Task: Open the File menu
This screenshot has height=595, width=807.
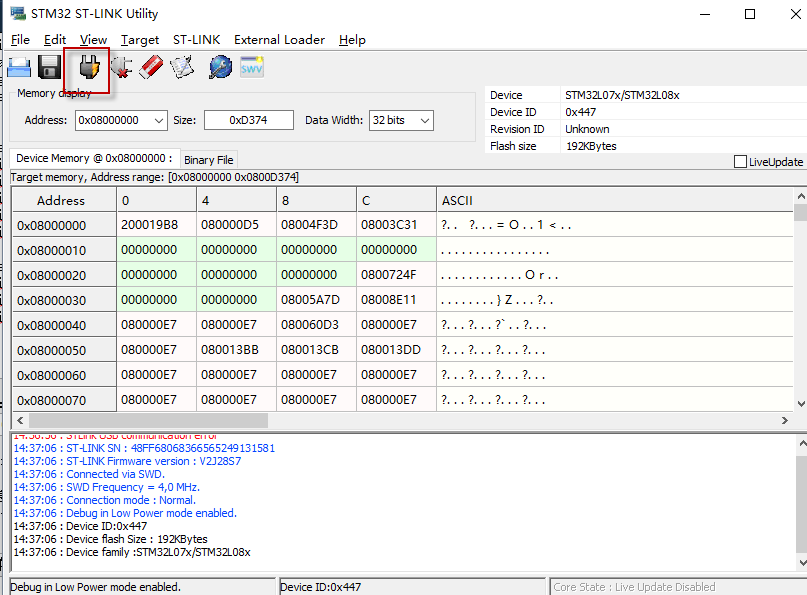Action: [x=20, y=40]
